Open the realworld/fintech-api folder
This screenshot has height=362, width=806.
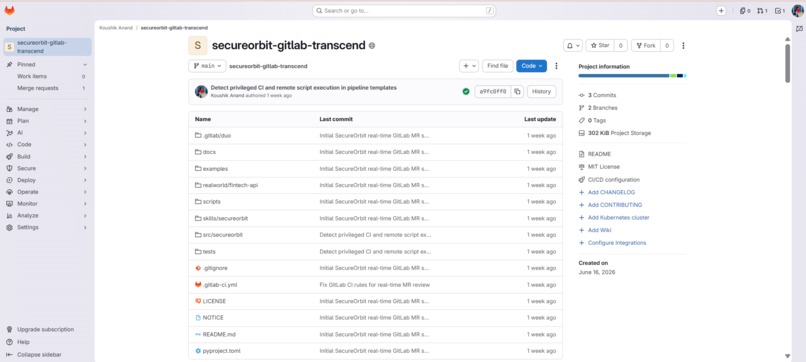coord(230,185)
